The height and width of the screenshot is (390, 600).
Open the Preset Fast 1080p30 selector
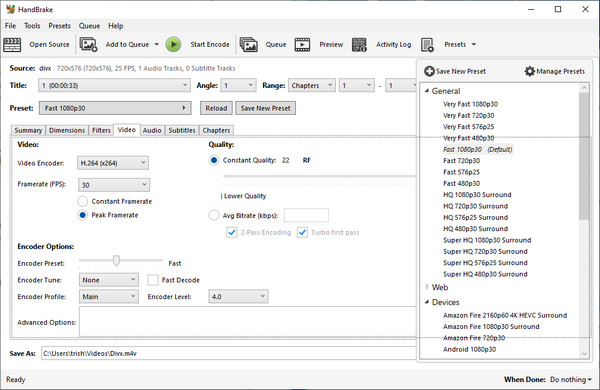(115, 108)
